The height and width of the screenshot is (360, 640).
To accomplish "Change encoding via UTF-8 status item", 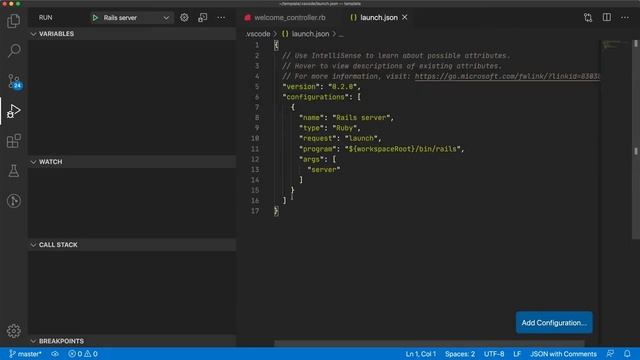I will (494, 354).
